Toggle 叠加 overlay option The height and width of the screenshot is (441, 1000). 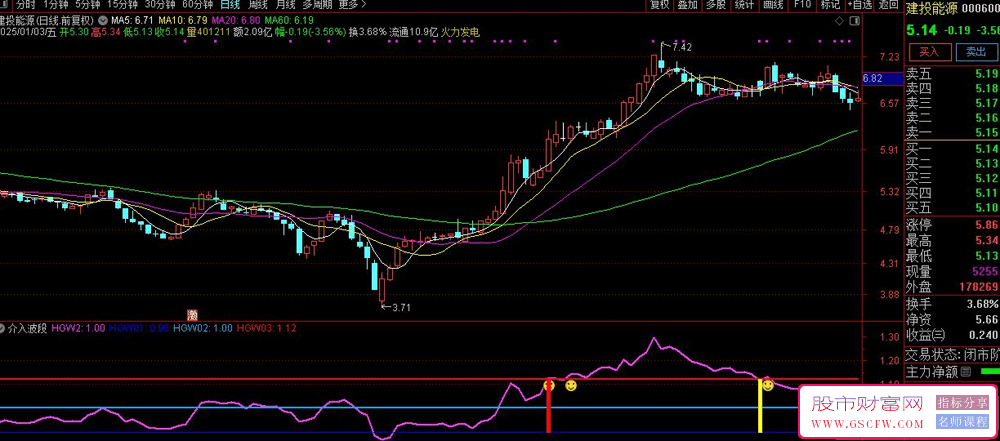[x=687, y=5]
